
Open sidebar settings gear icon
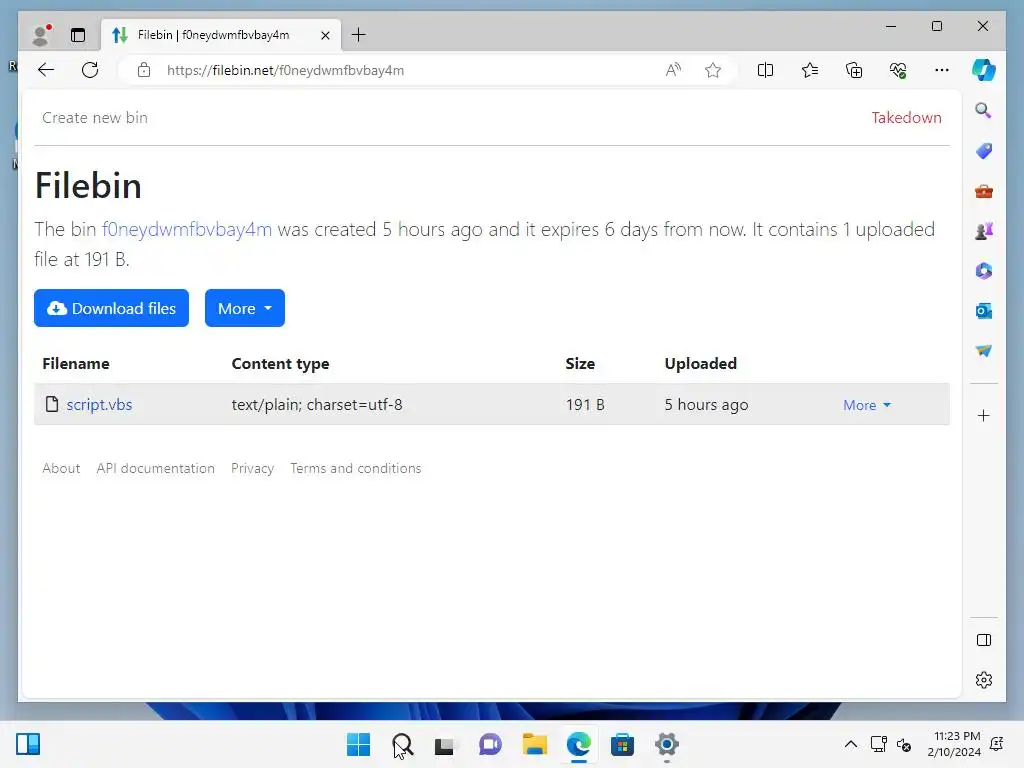tap(984, 680)
